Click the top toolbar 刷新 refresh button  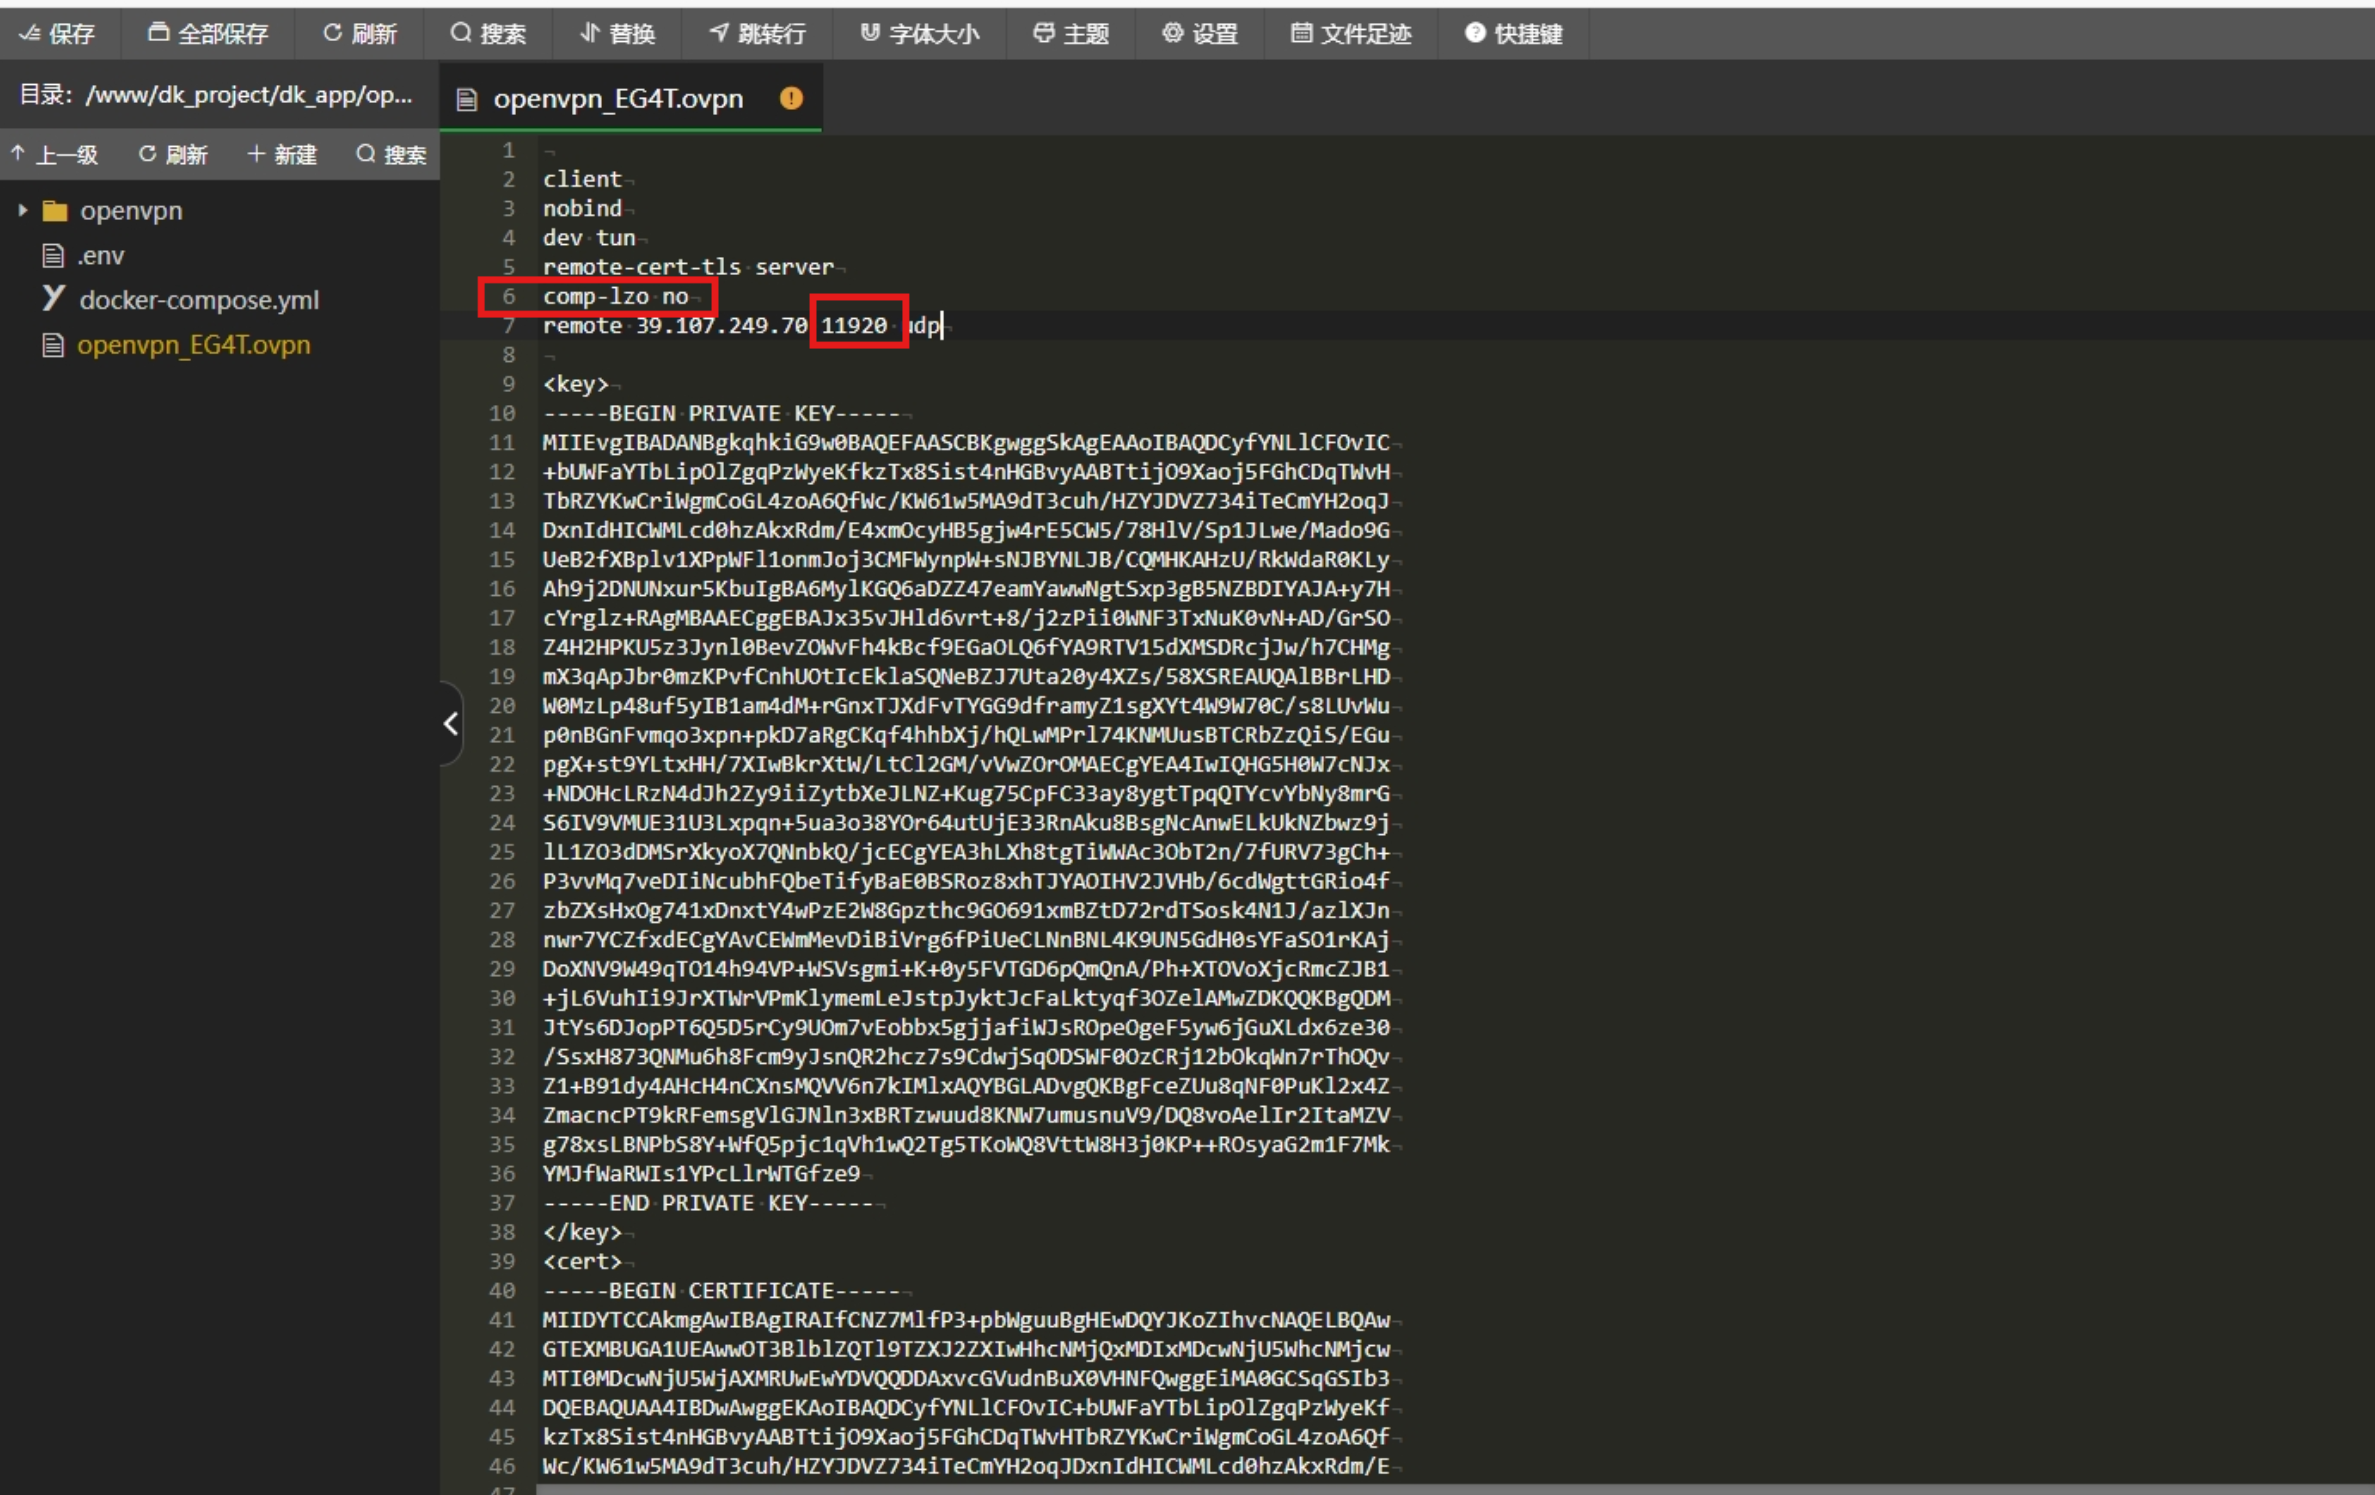click(360, 34)
